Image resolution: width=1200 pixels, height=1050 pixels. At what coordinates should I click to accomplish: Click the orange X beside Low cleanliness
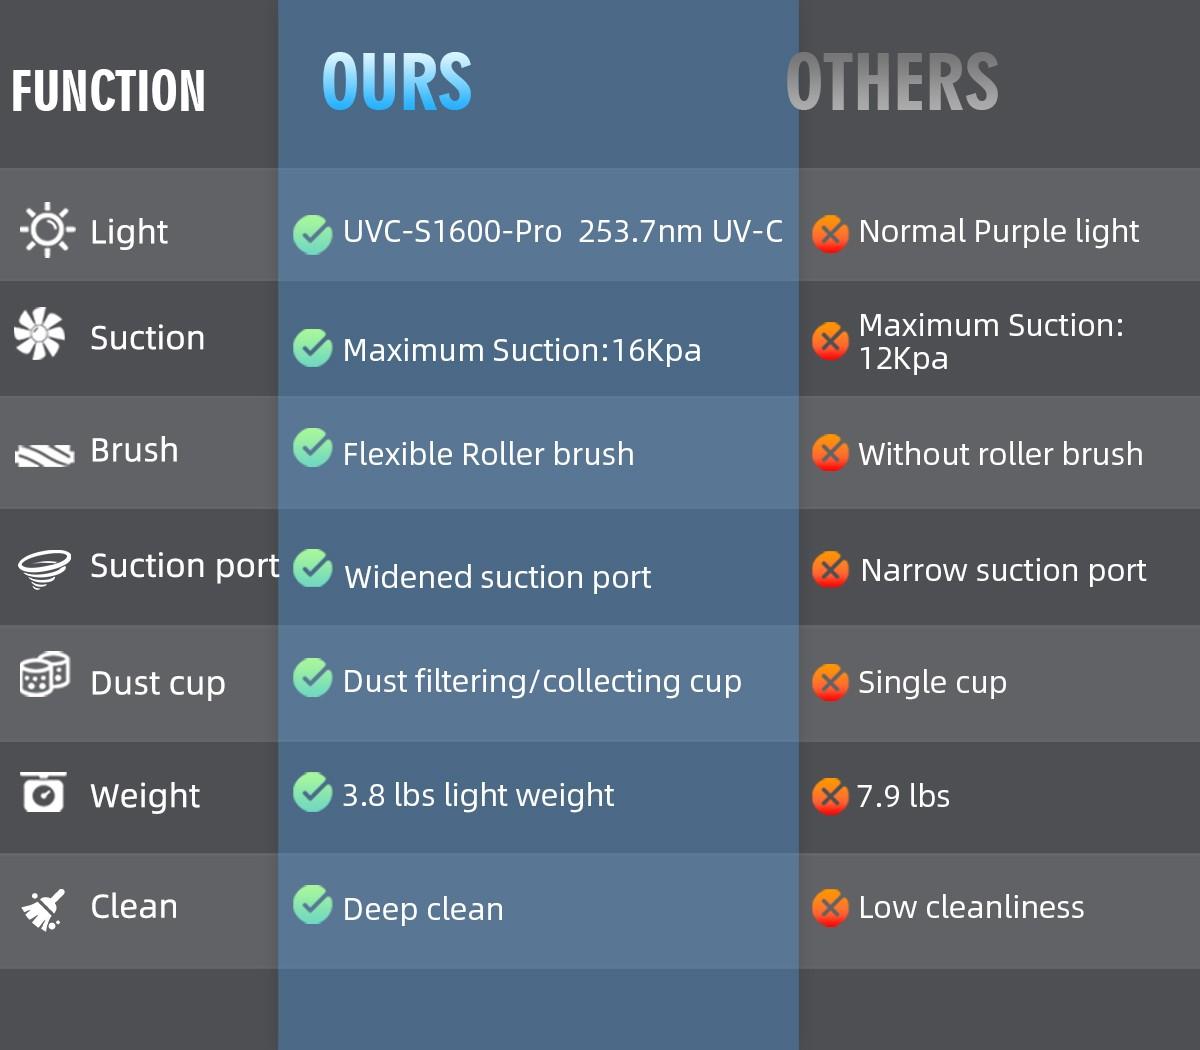coord(830,908)
